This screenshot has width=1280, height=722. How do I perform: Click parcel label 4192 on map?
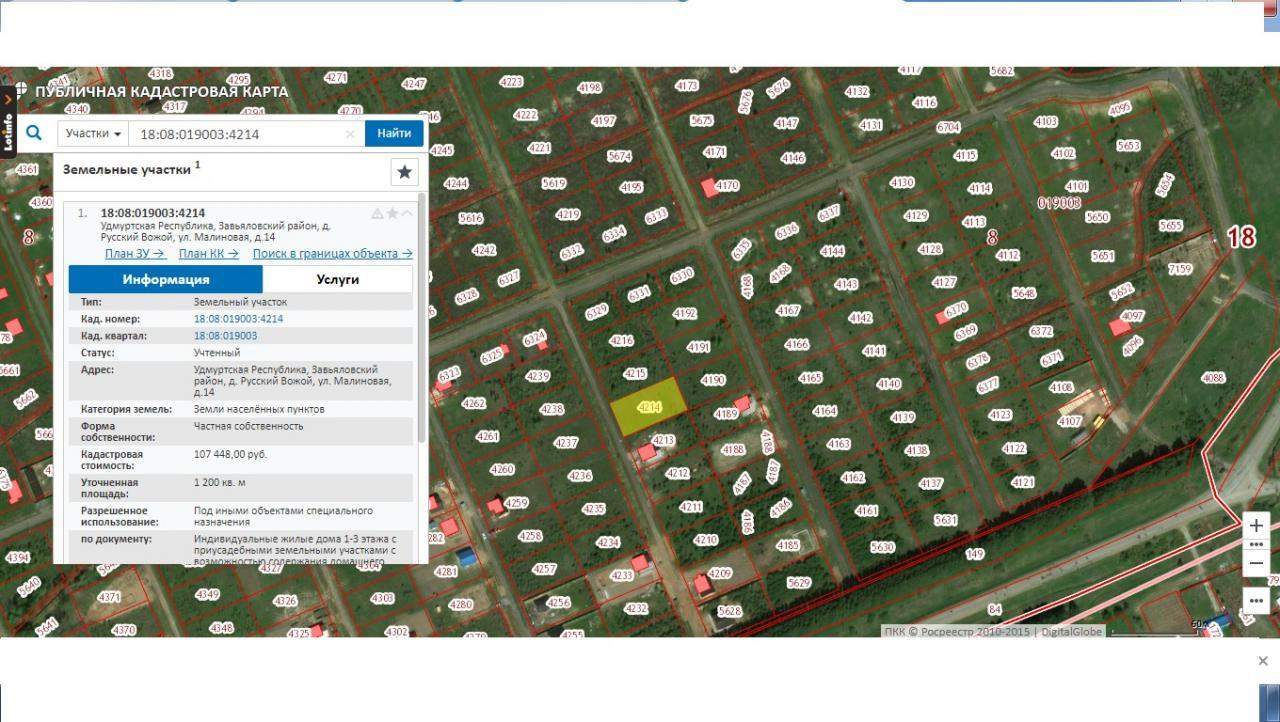pyautogui.click(x=684, y=314)
